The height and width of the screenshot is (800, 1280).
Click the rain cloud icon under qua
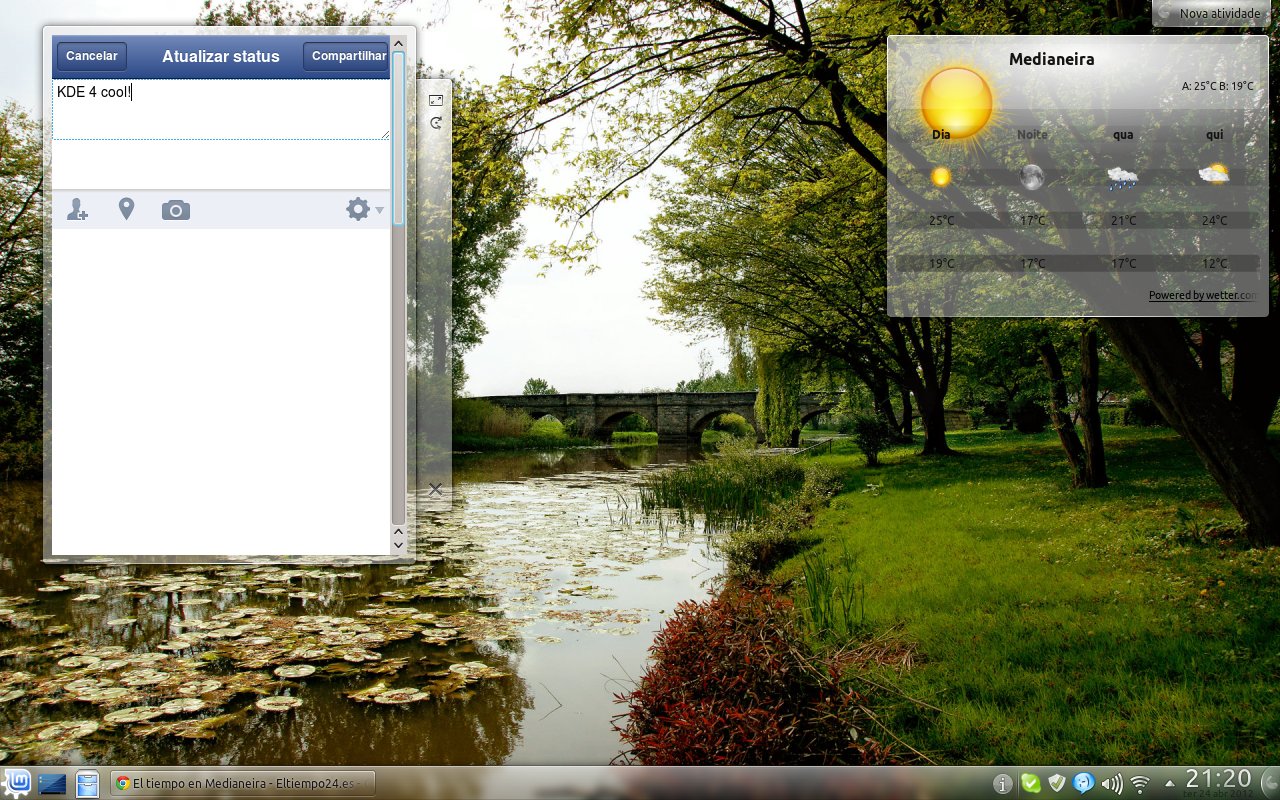coord(1123,178)
